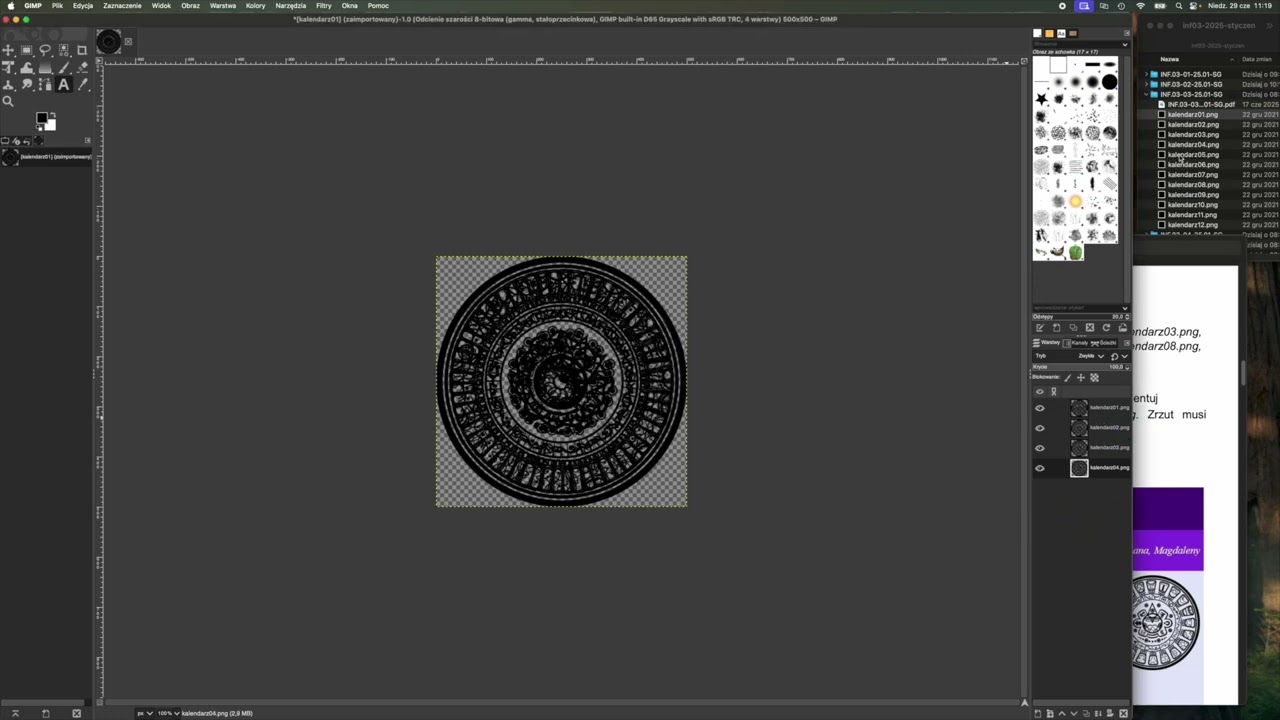Open the Tryb layer mode dropdown

(x=1091, y=356)
